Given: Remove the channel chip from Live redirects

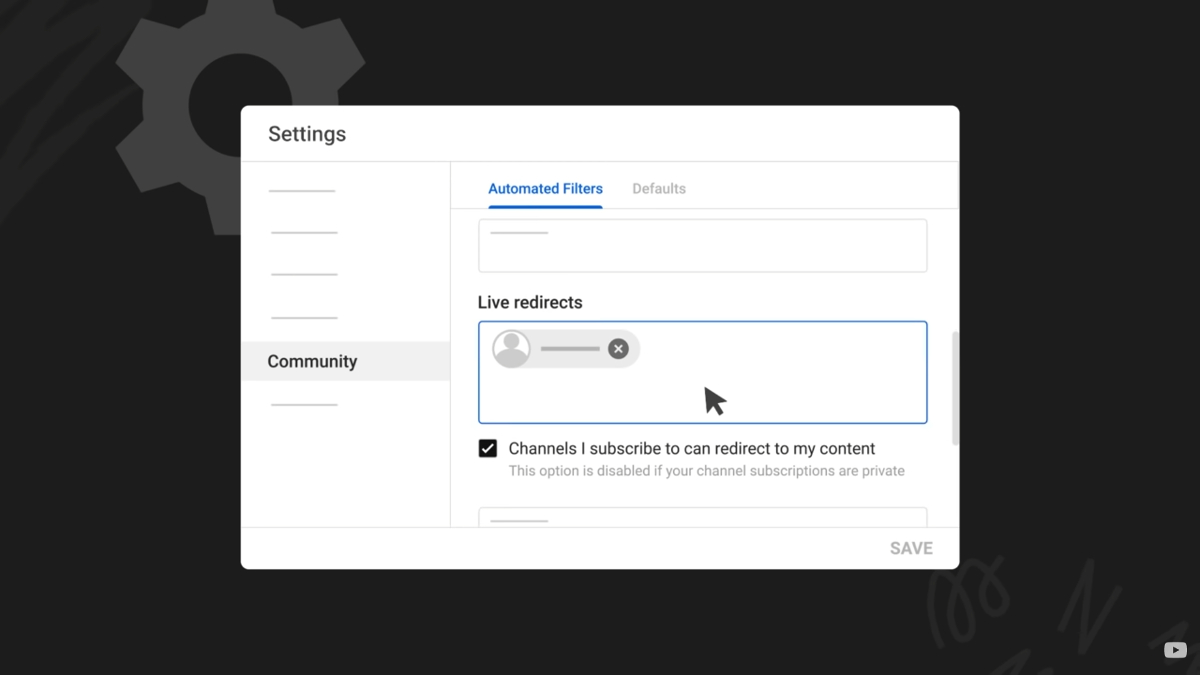Looking at the screenshot, I should click(x=618, y=349).
